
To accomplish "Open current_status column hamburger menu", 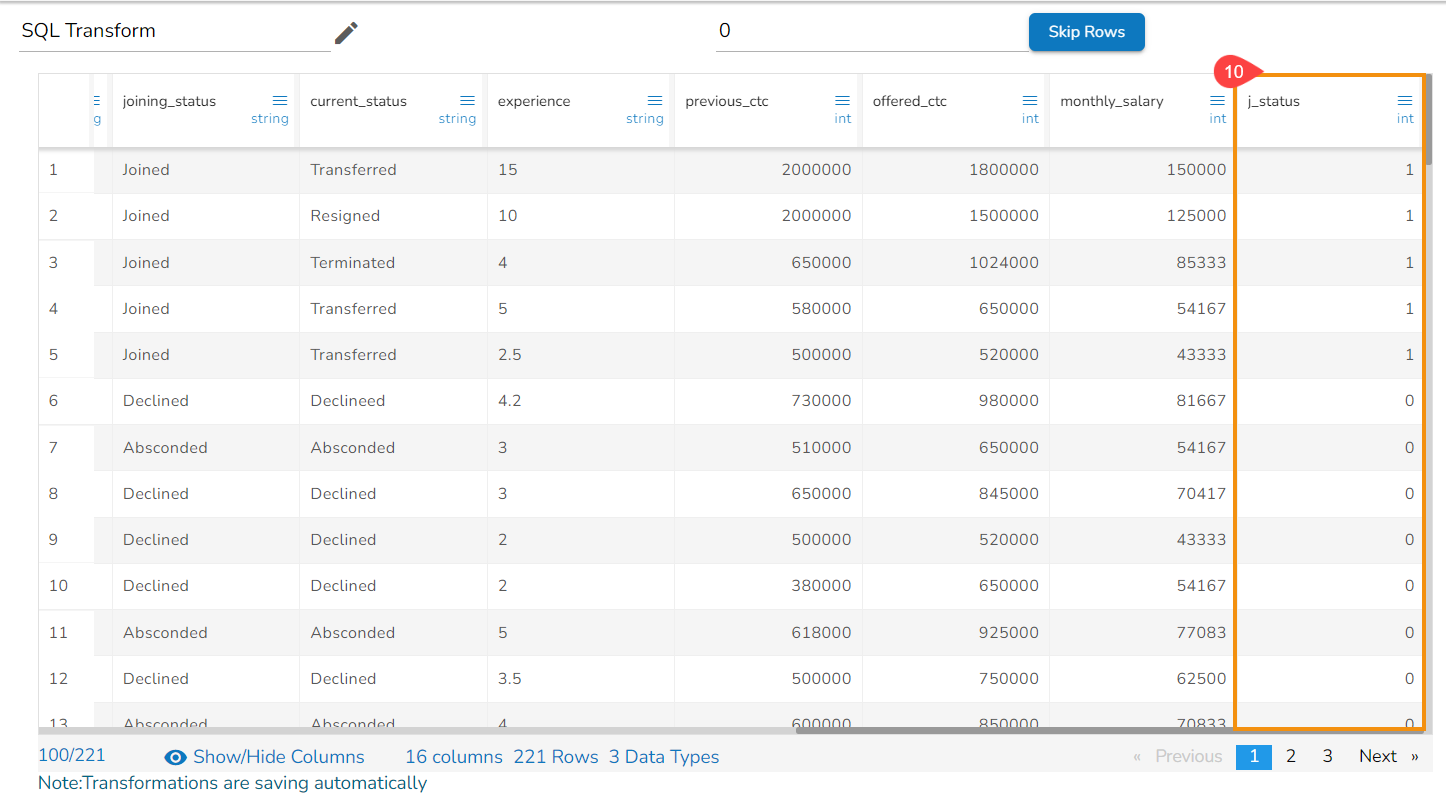I will click(x=467, y=101).
